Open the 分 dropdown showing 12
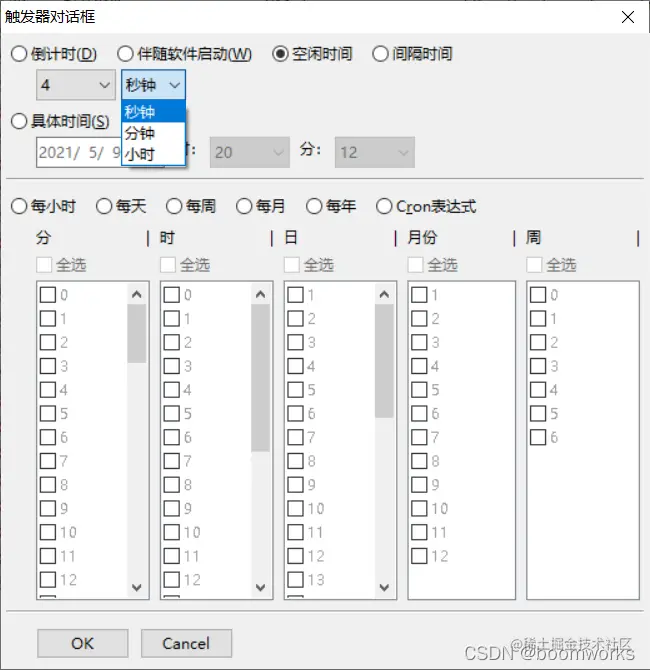Screen dimensions: 650x670 tap(374, 152)
